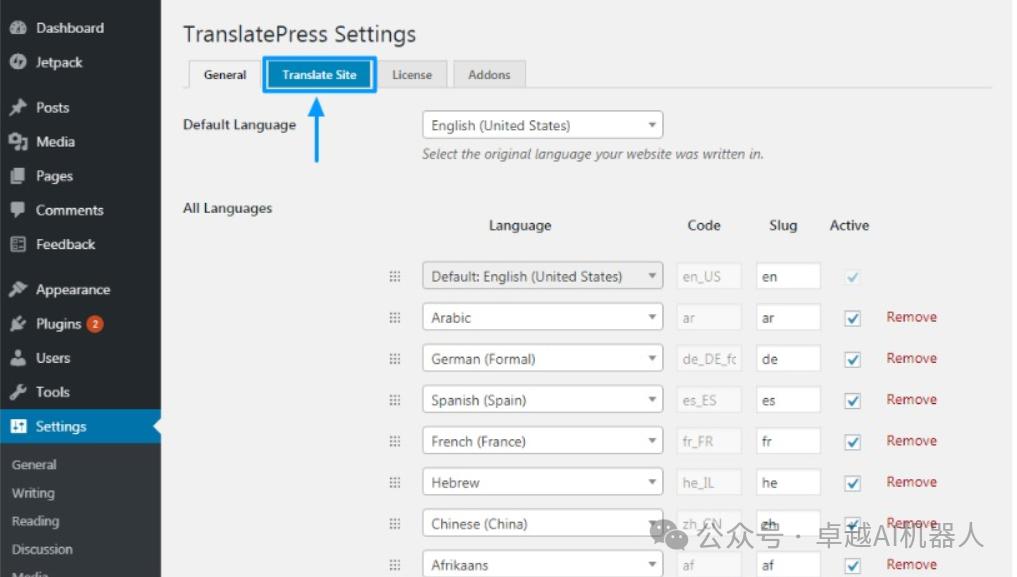The width and height of the screenshot is (1017, 577).
Task: Open the Afrikaans language dropdown
Action: pyautogui.click(x=542, y=564)
